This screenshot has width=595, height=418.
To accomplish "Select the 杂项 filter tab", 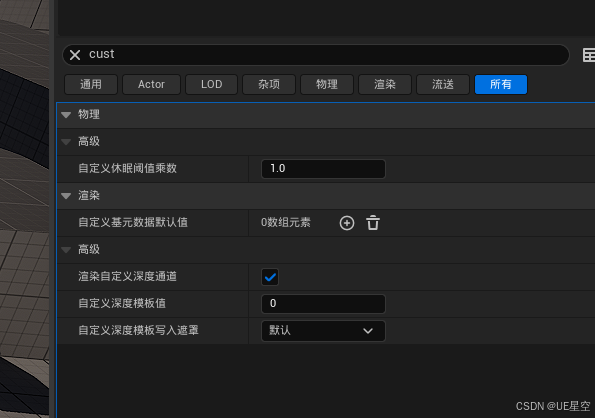I will 269,84.
